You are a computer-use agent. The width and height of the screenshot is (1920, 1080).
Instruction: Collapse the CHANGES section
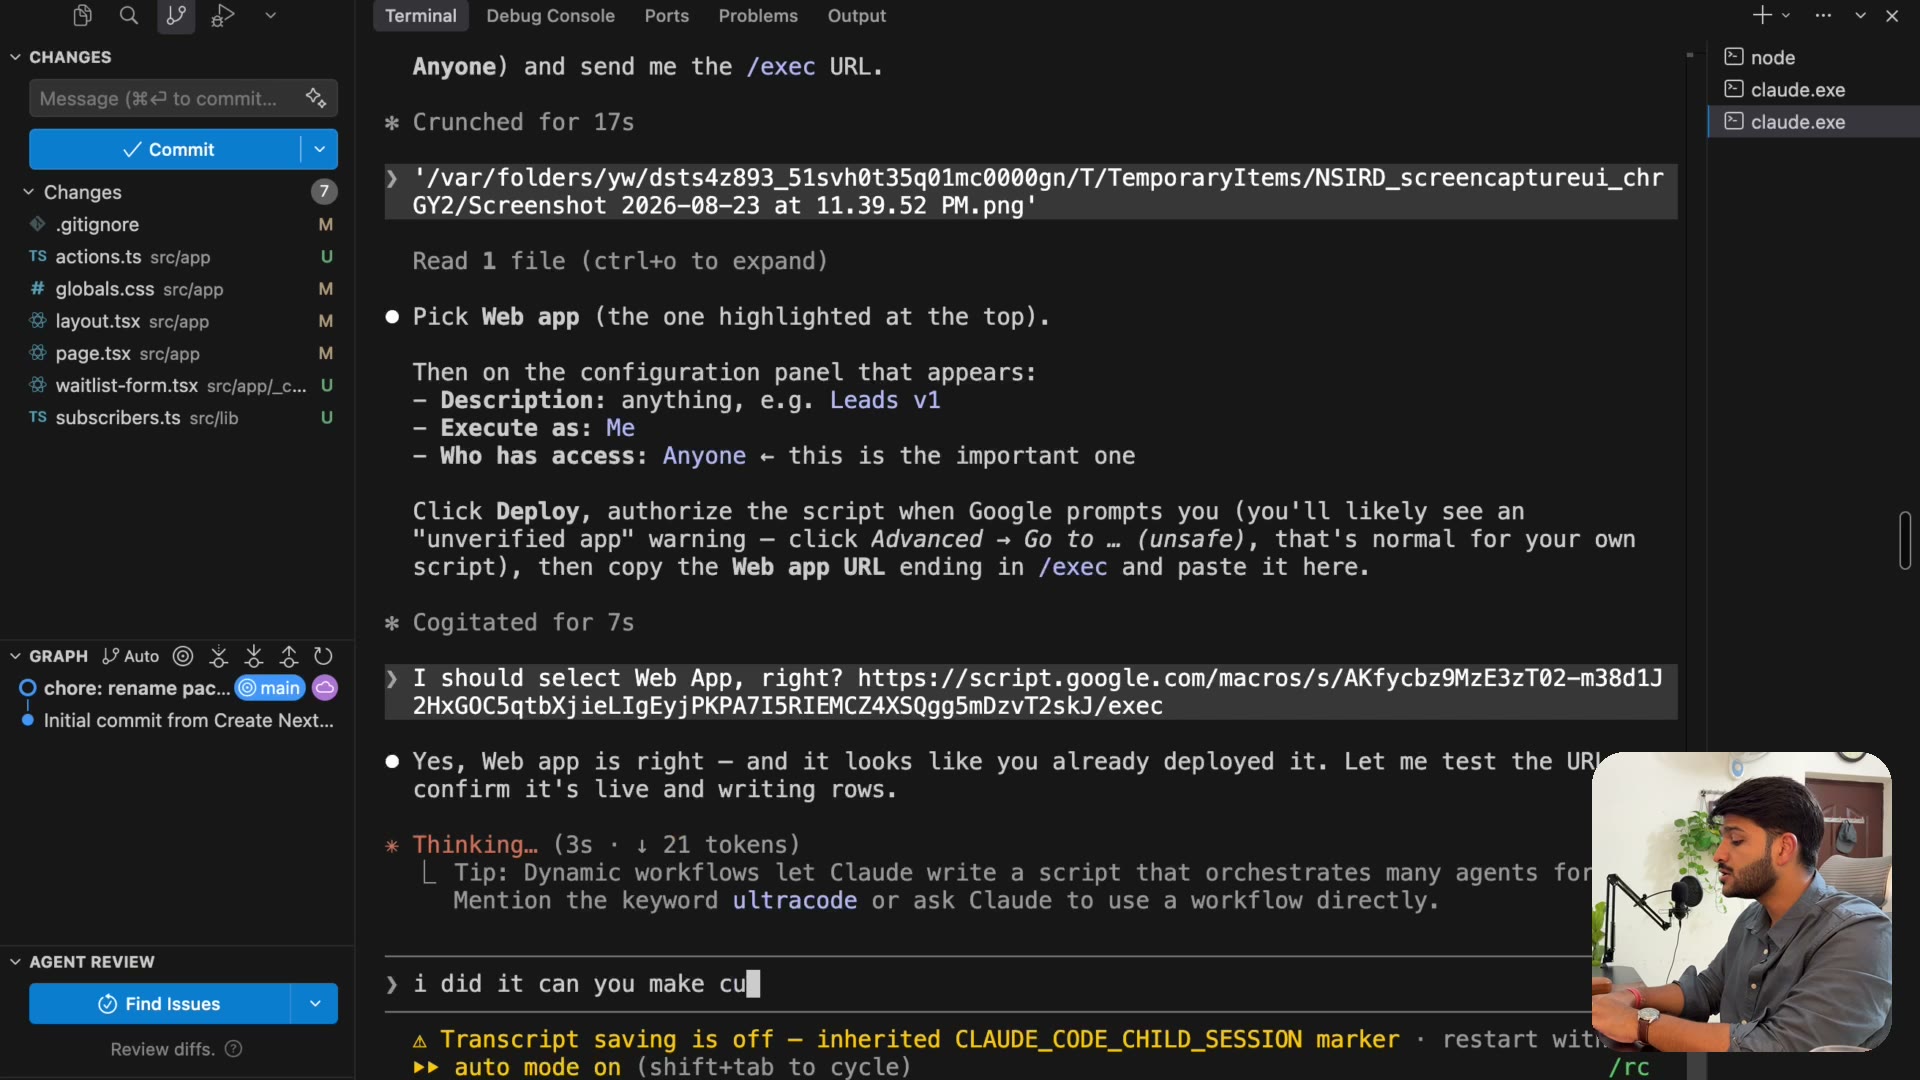coord(15,57)
